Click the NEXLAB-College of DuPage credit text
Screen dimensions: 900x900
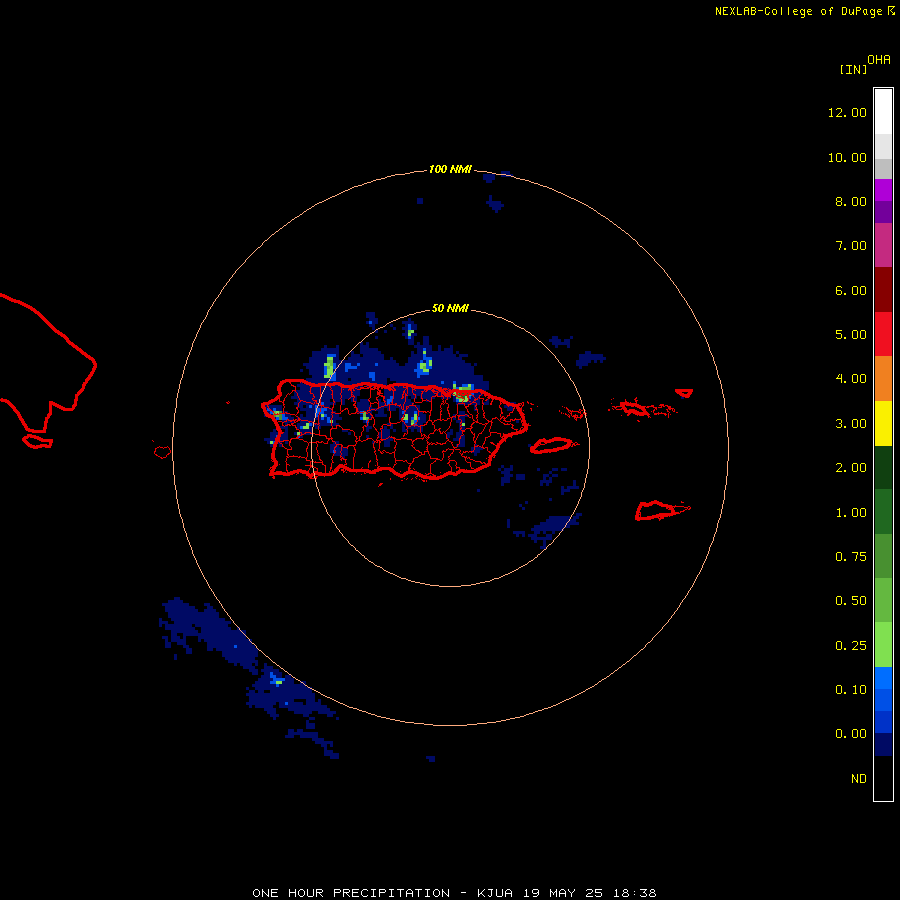804,11
